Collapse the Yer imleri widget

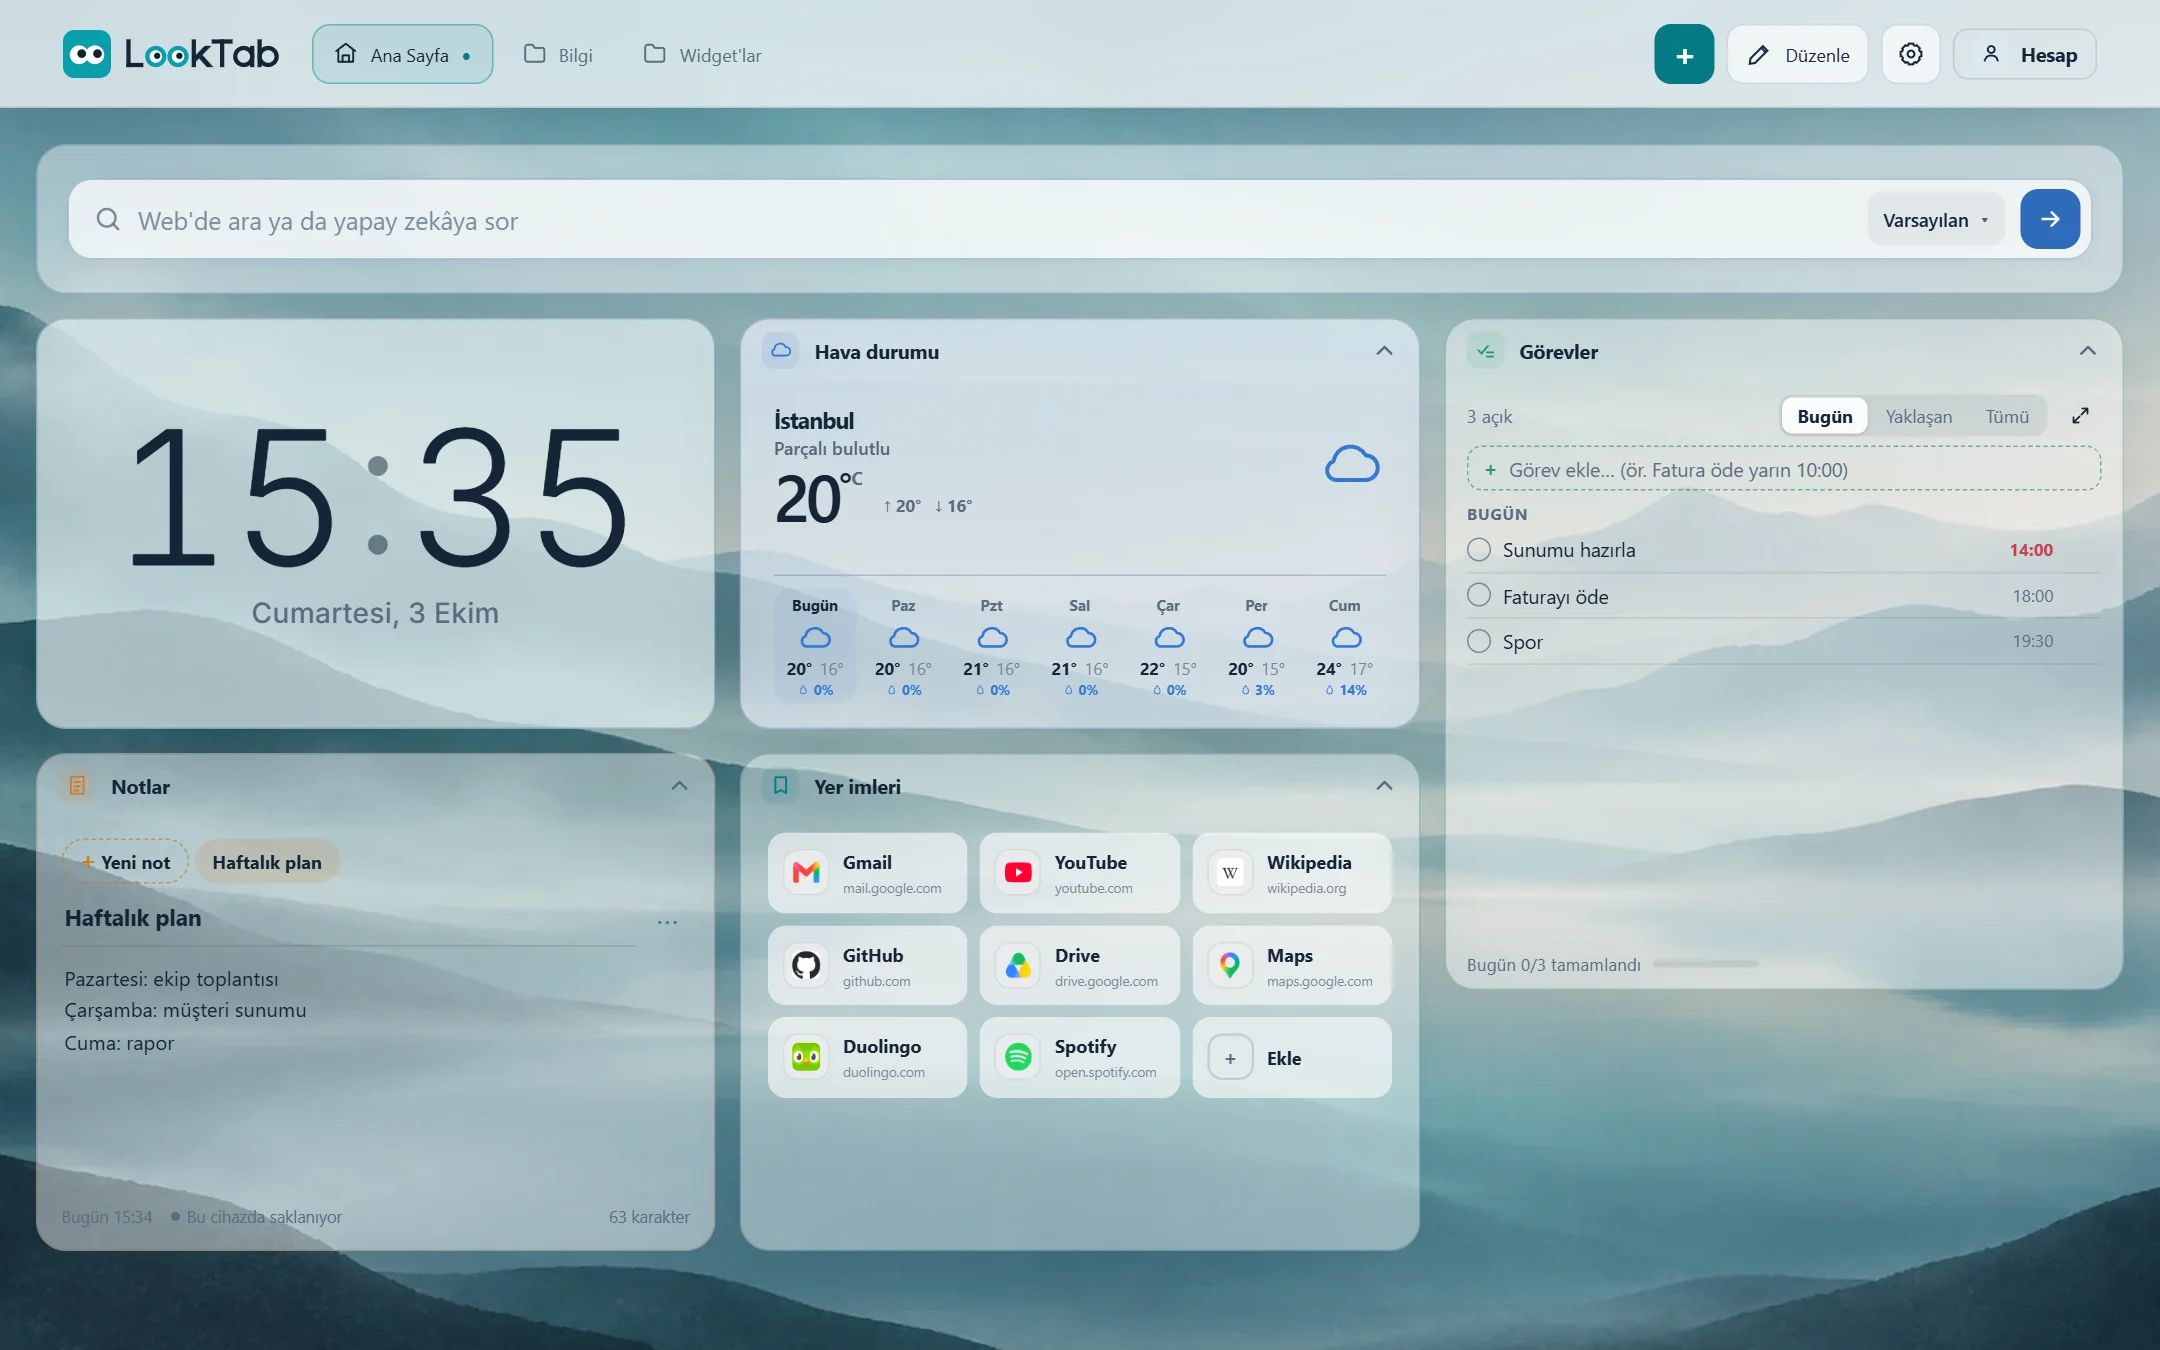[x=1384, y=786]
